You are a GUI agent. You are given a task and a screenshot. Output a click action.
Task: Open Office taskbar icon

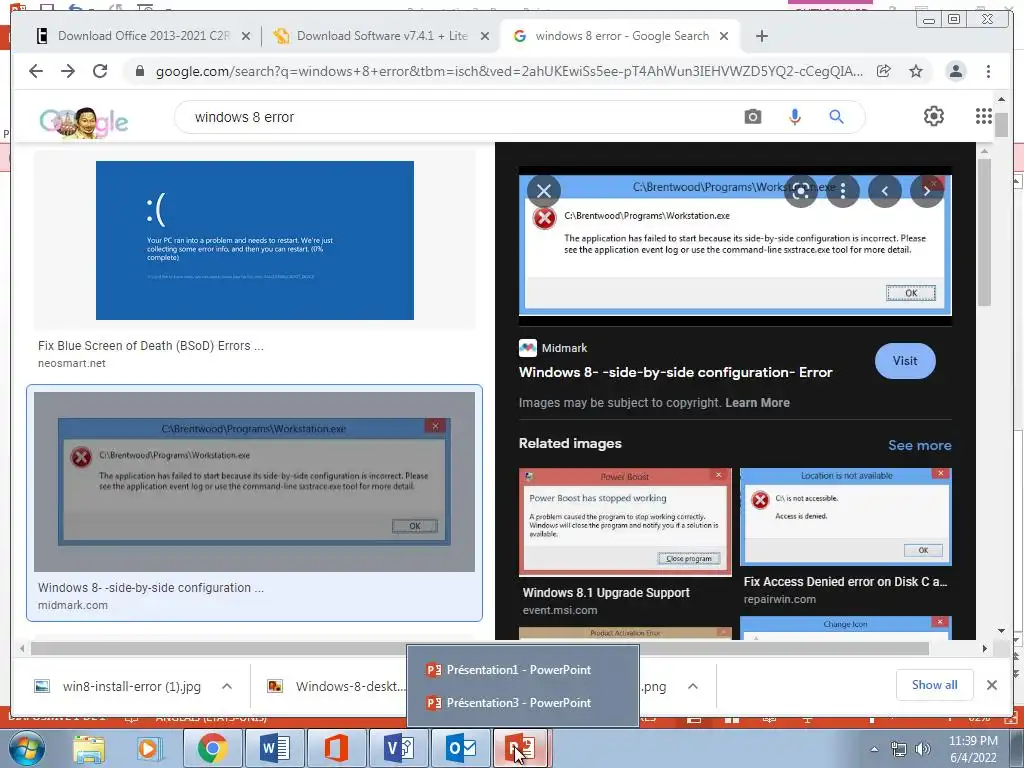(336, 748)
